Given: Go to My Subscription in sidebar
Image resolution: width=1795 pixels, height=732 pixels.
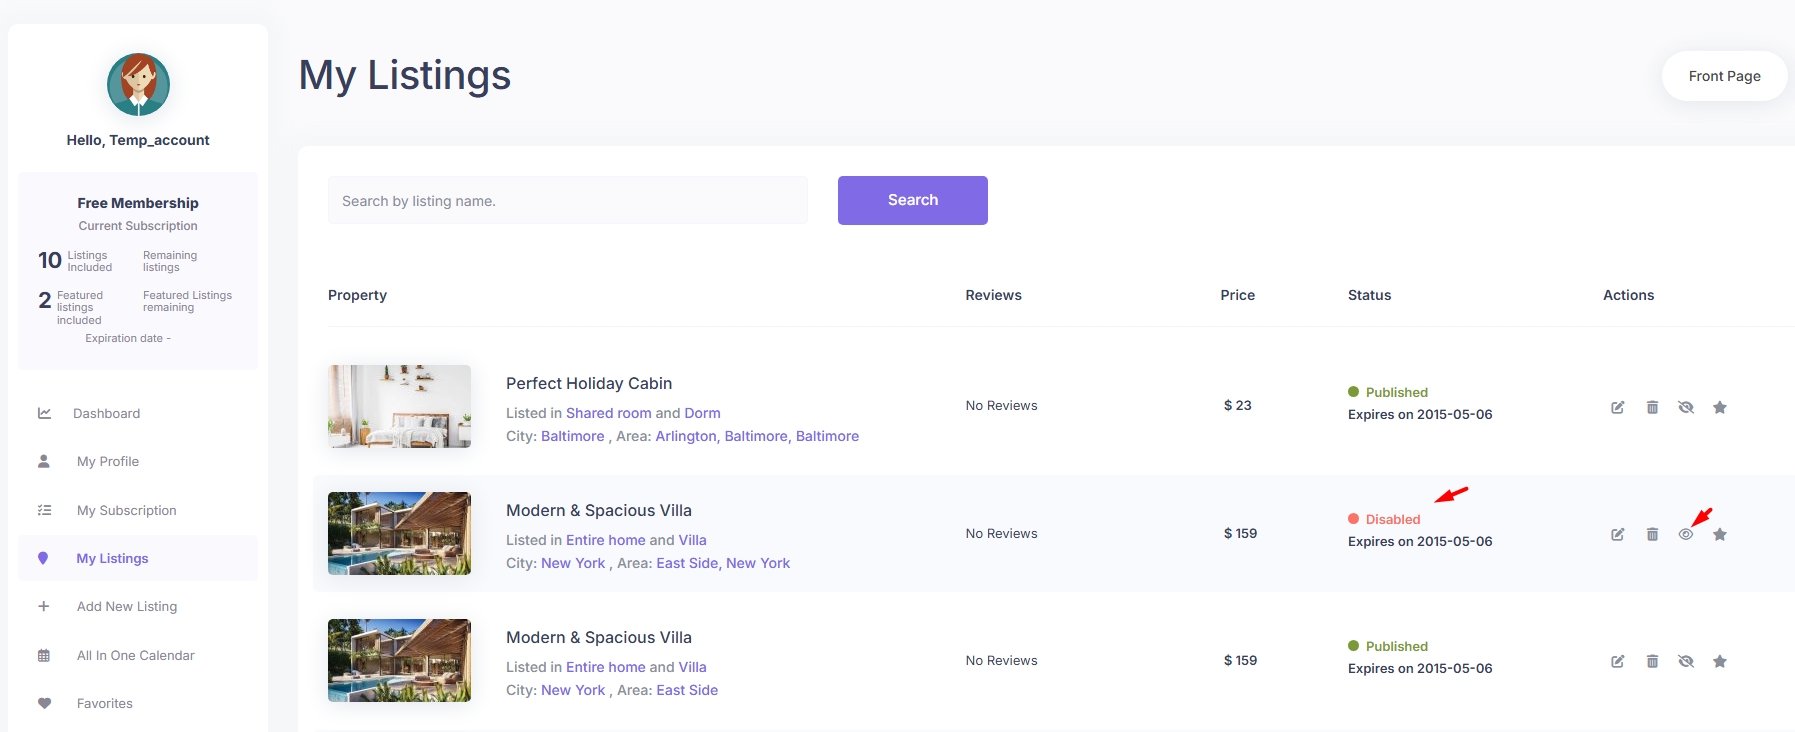Looking at the screenshot, I should point(126,510).
